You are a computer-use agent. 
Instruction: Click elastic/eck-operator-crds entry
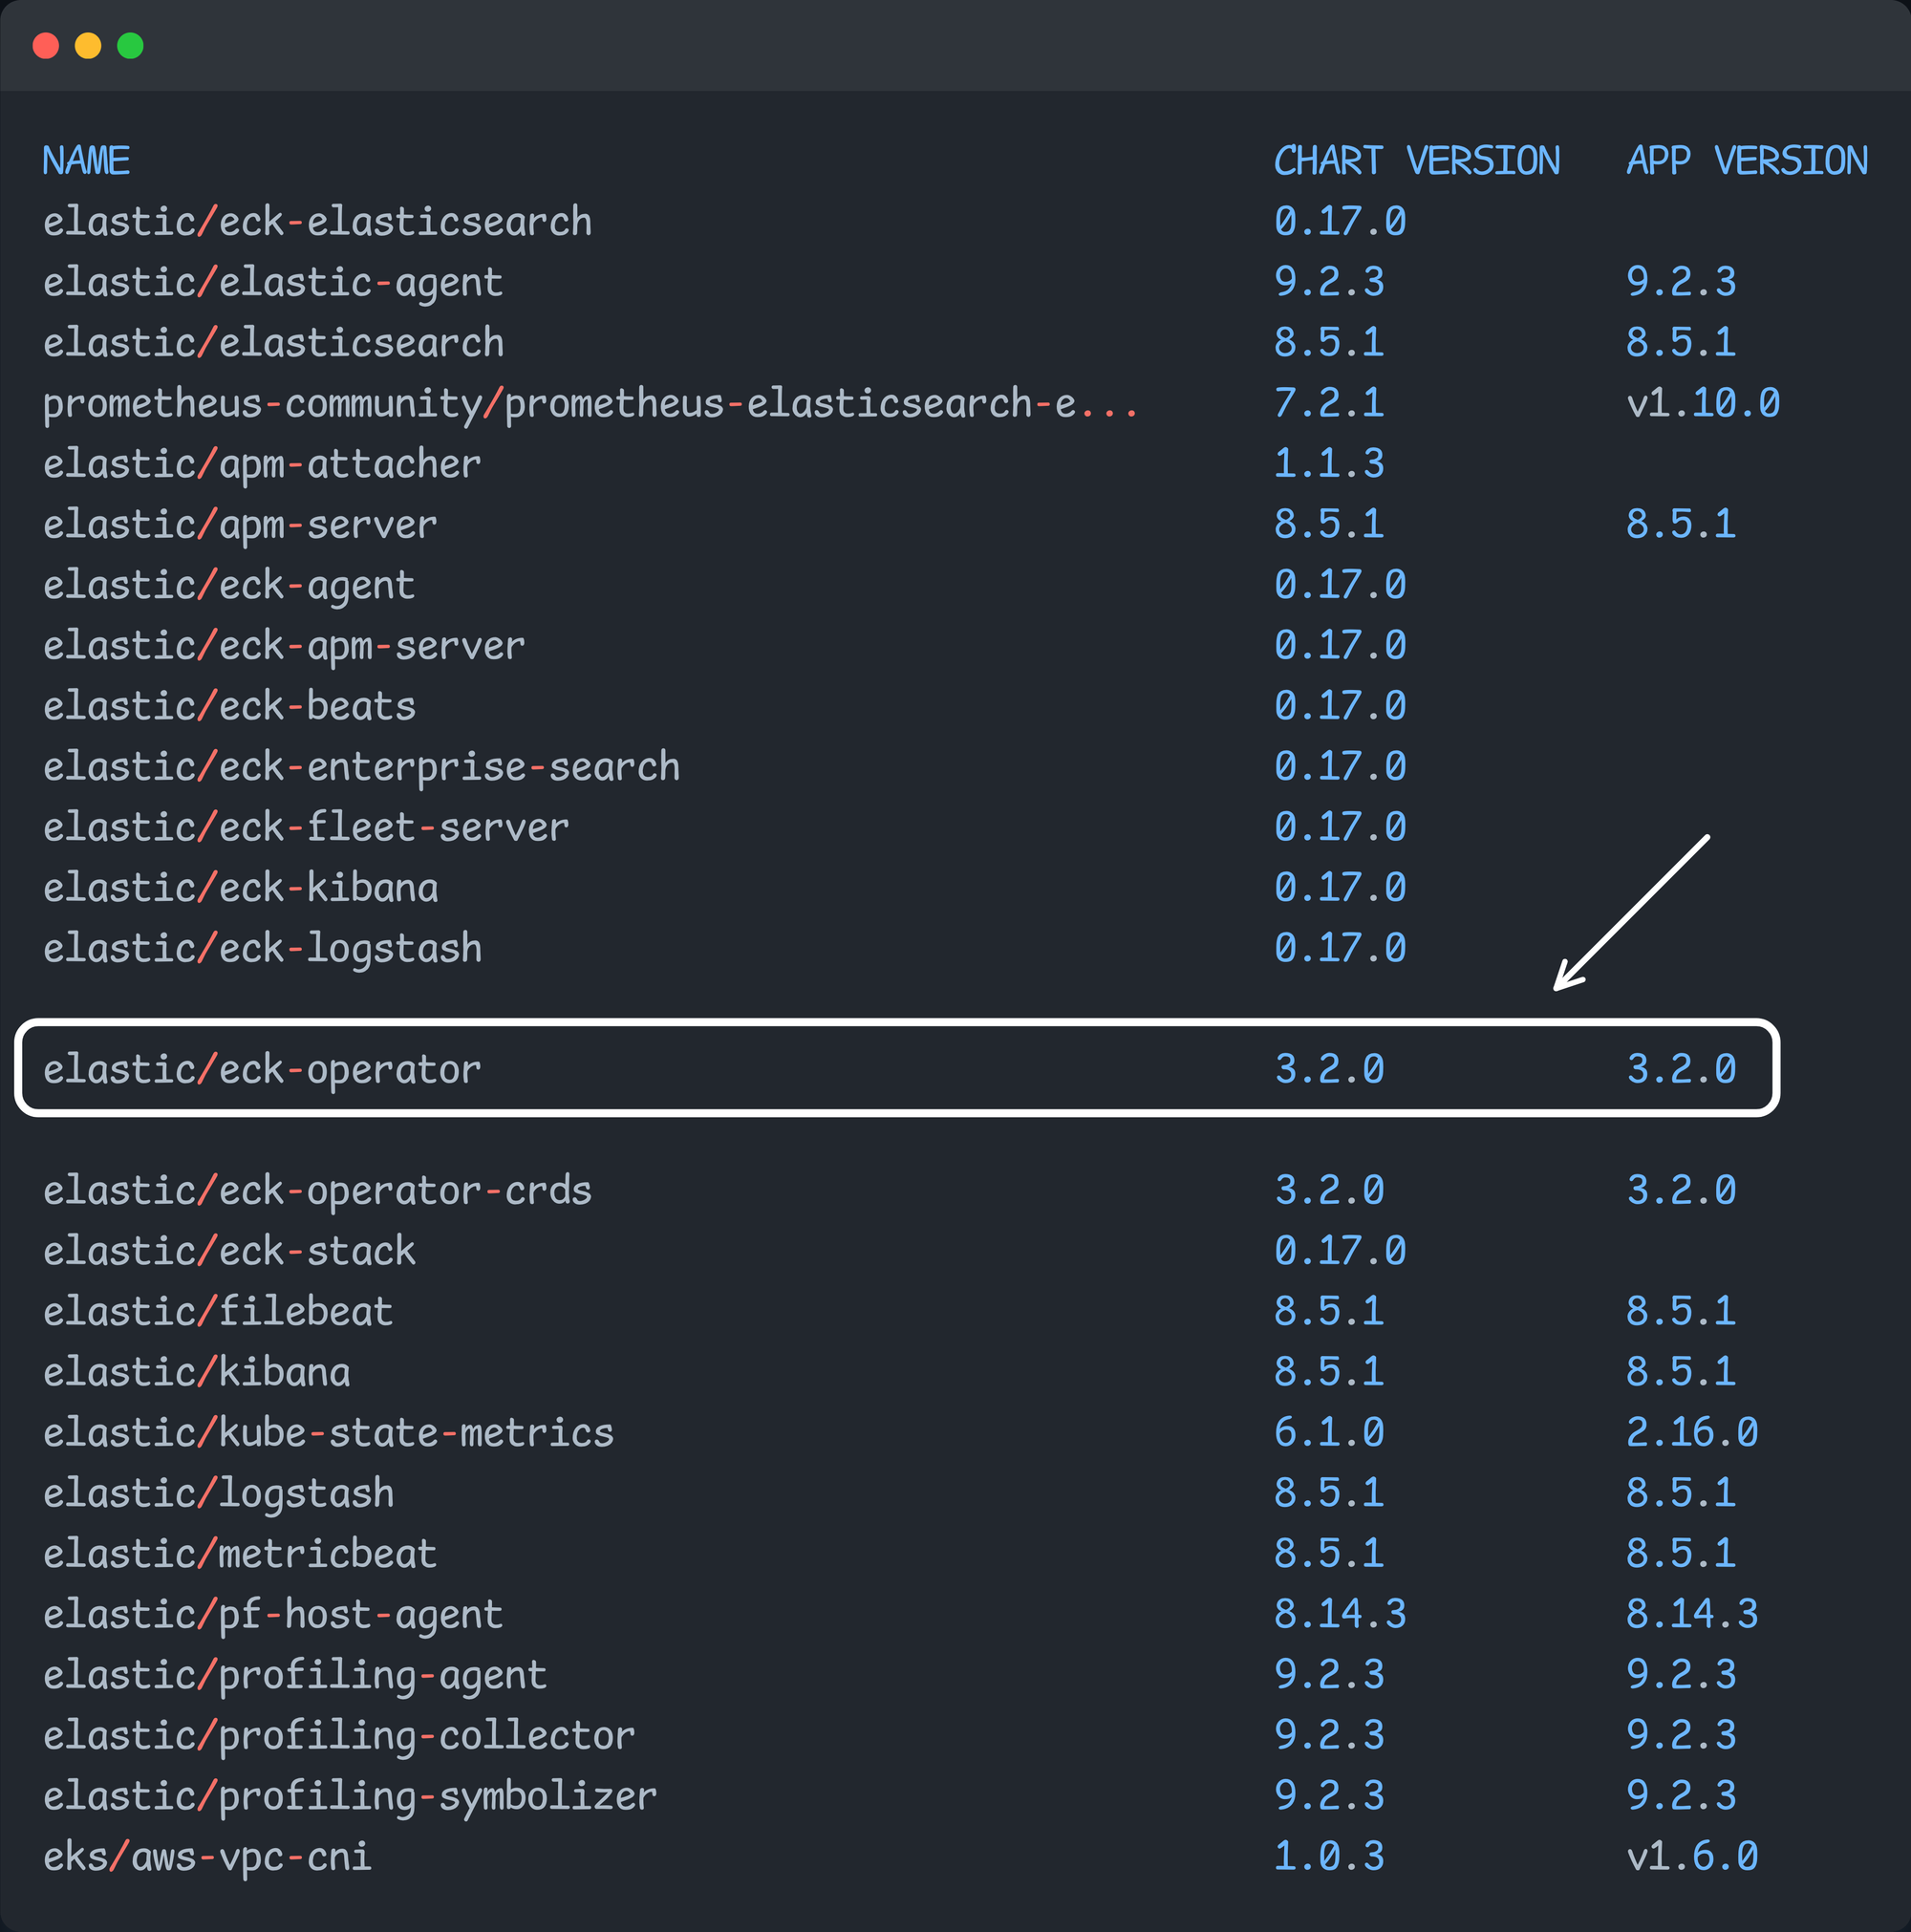pyautogui.click(x=317, y=1191)
